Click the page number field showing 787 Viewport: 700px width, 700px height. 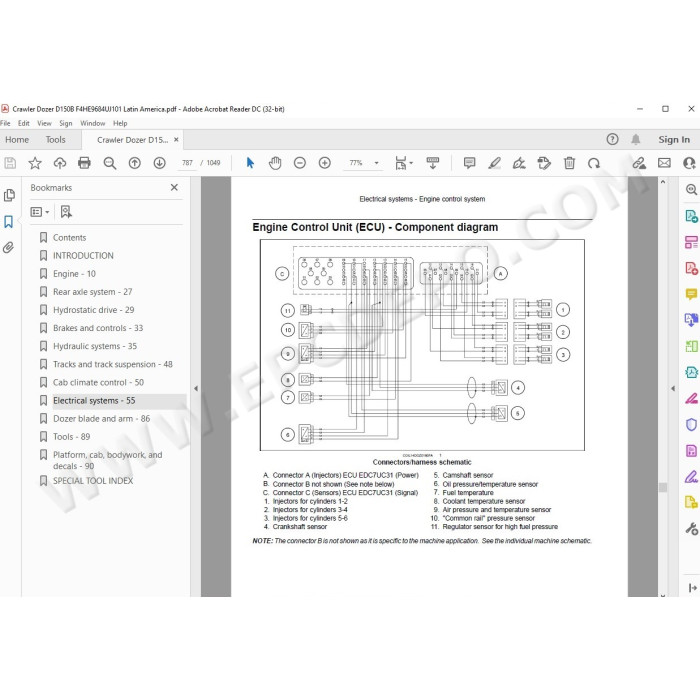click(x=188, y=163)
